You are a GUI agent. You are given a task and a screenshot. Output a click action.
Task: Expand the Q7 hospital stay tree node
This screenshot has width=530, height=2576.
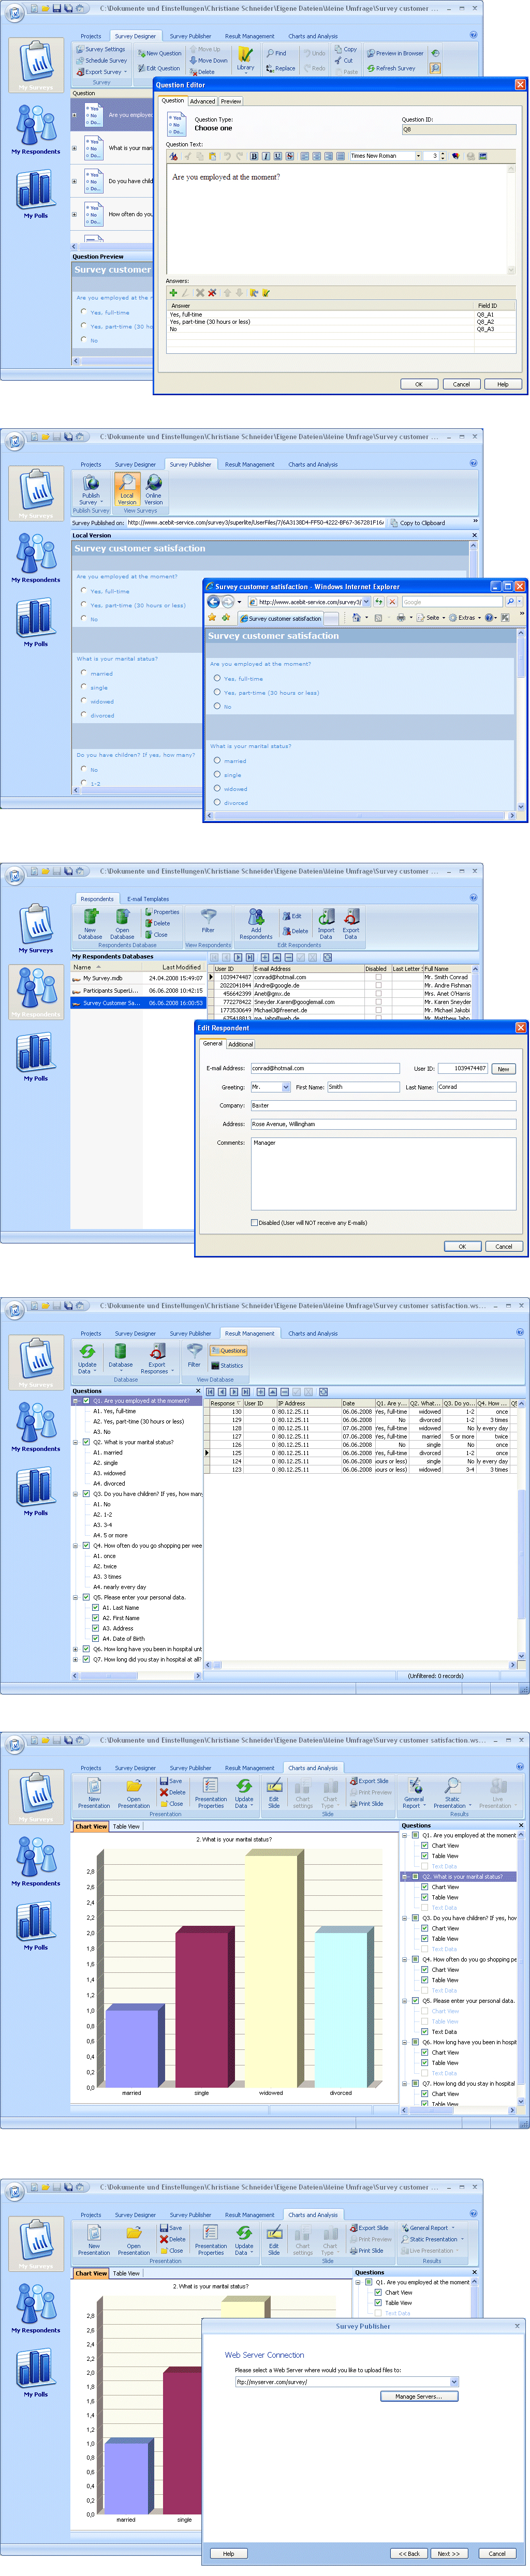[x=75, y=1659]
